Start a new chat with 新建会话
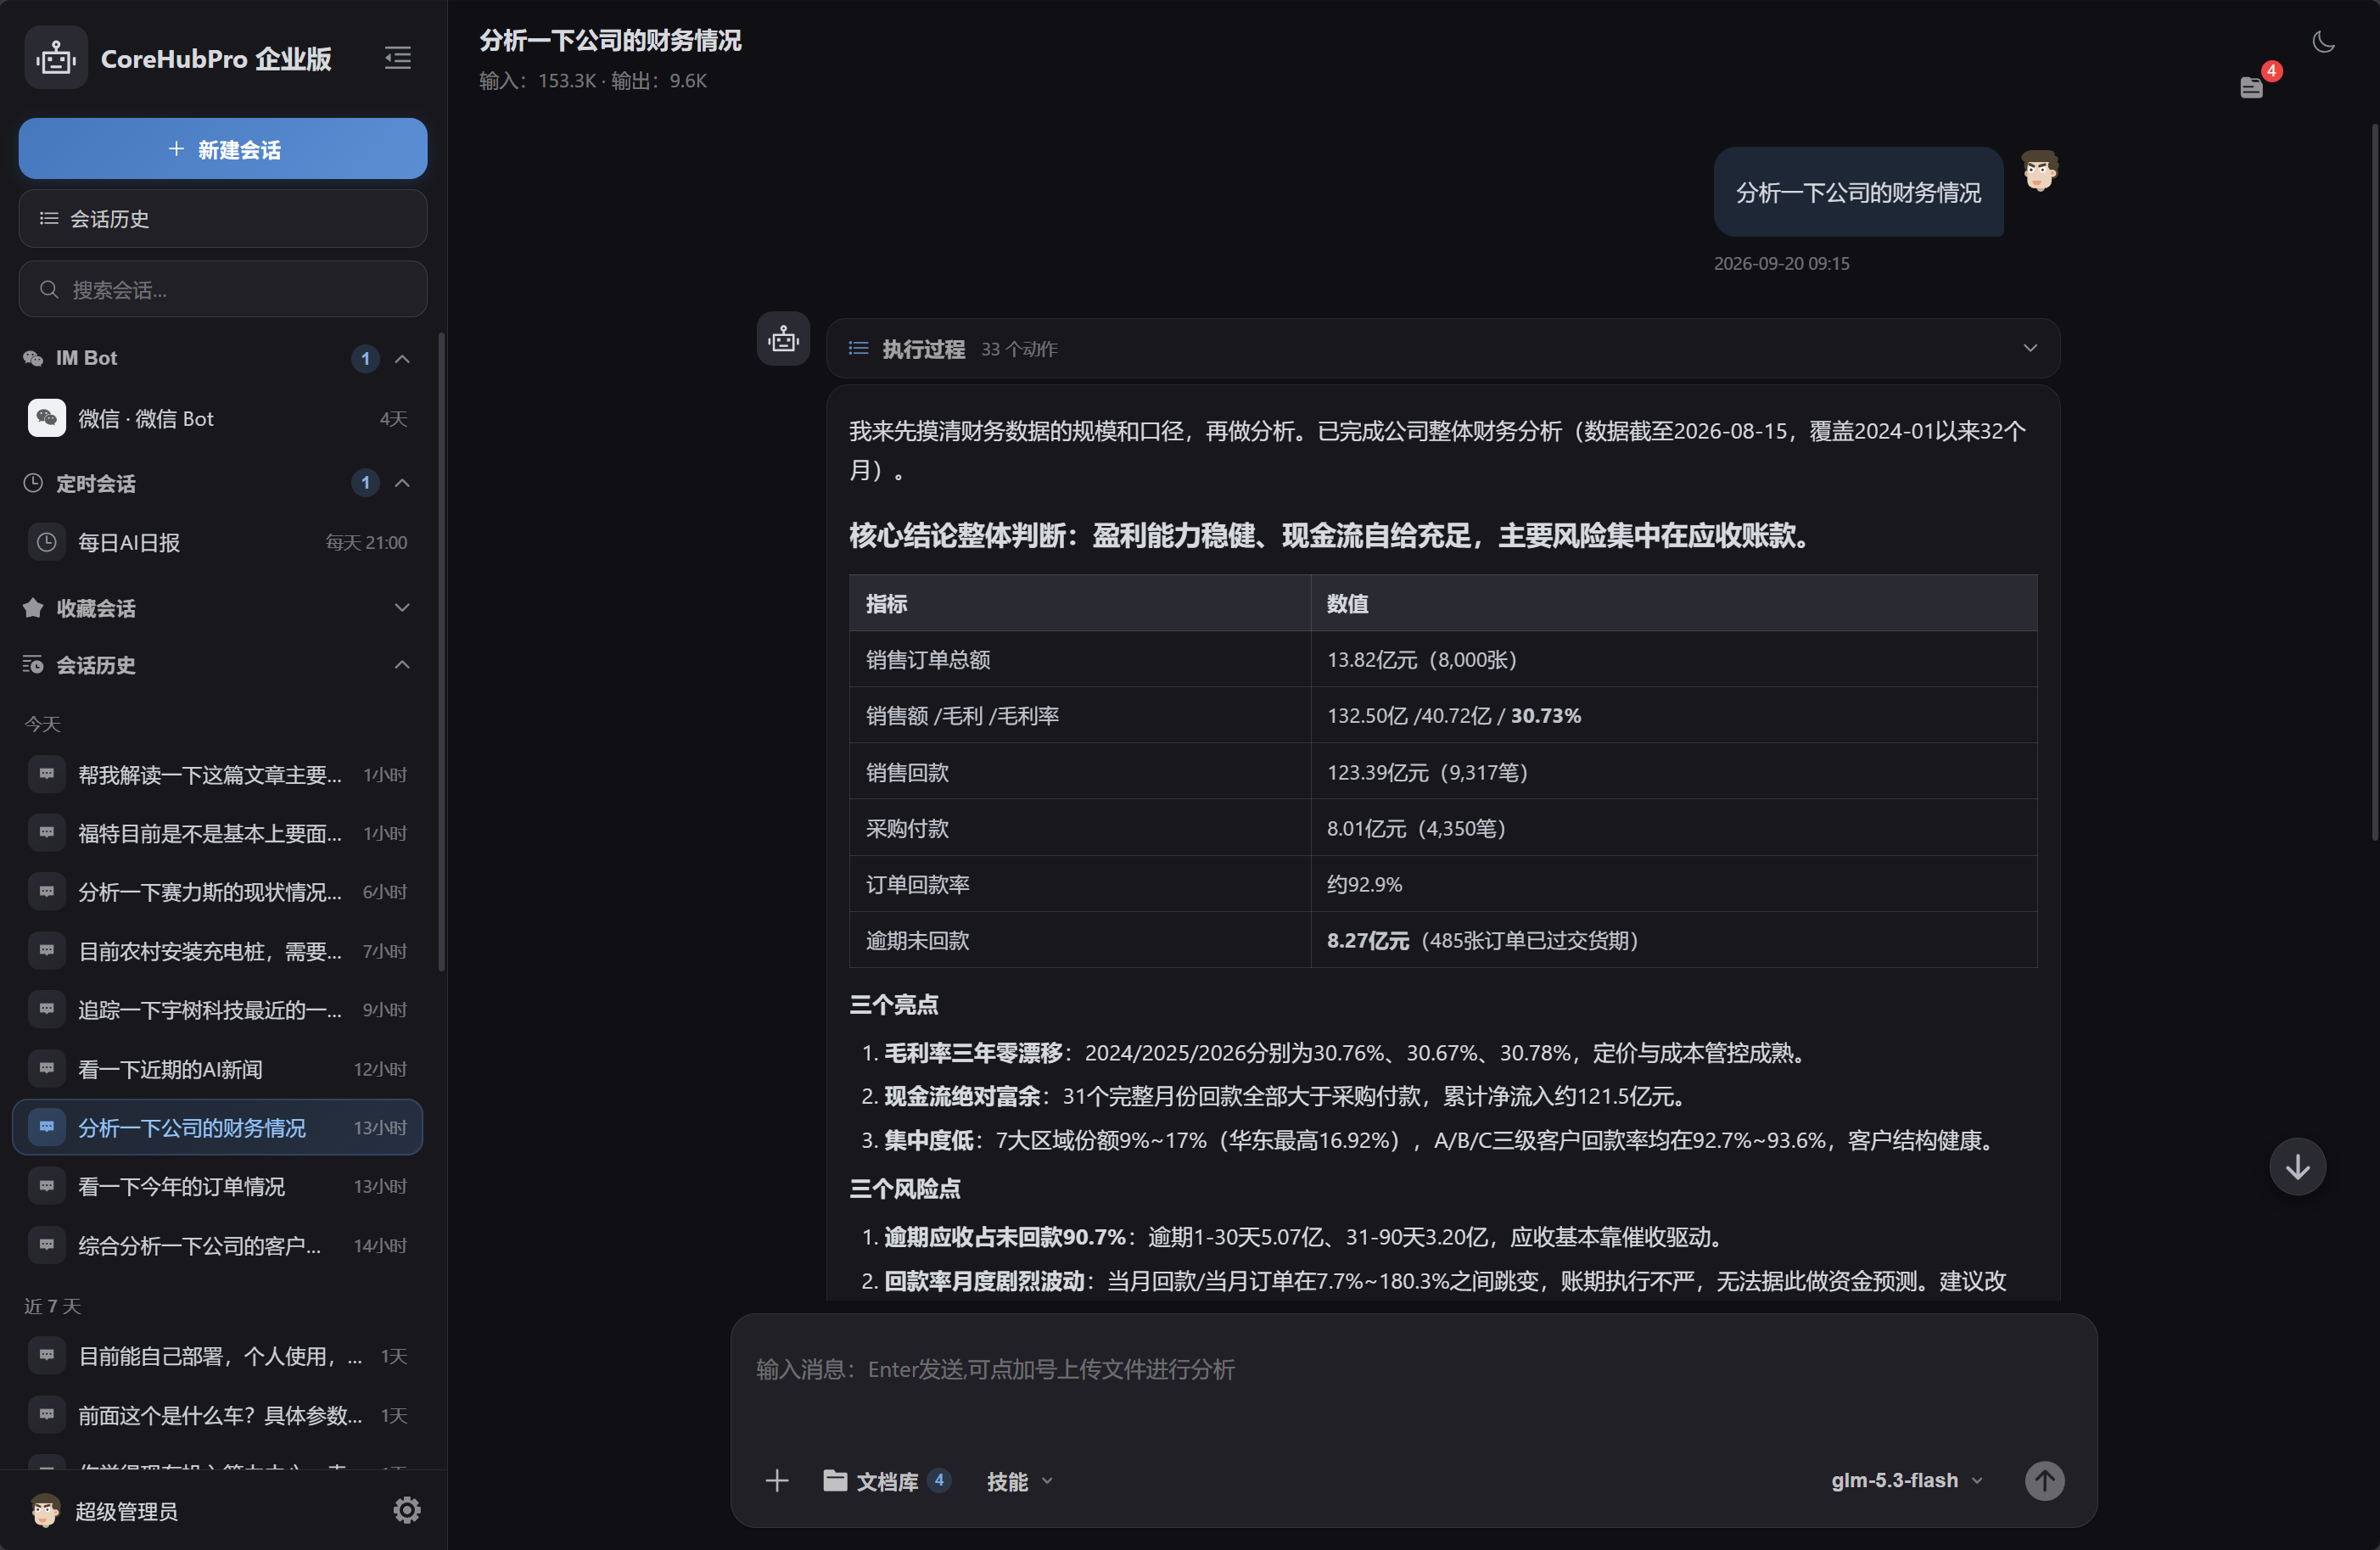This screenshot has height=1550, width=2380. 223,149
